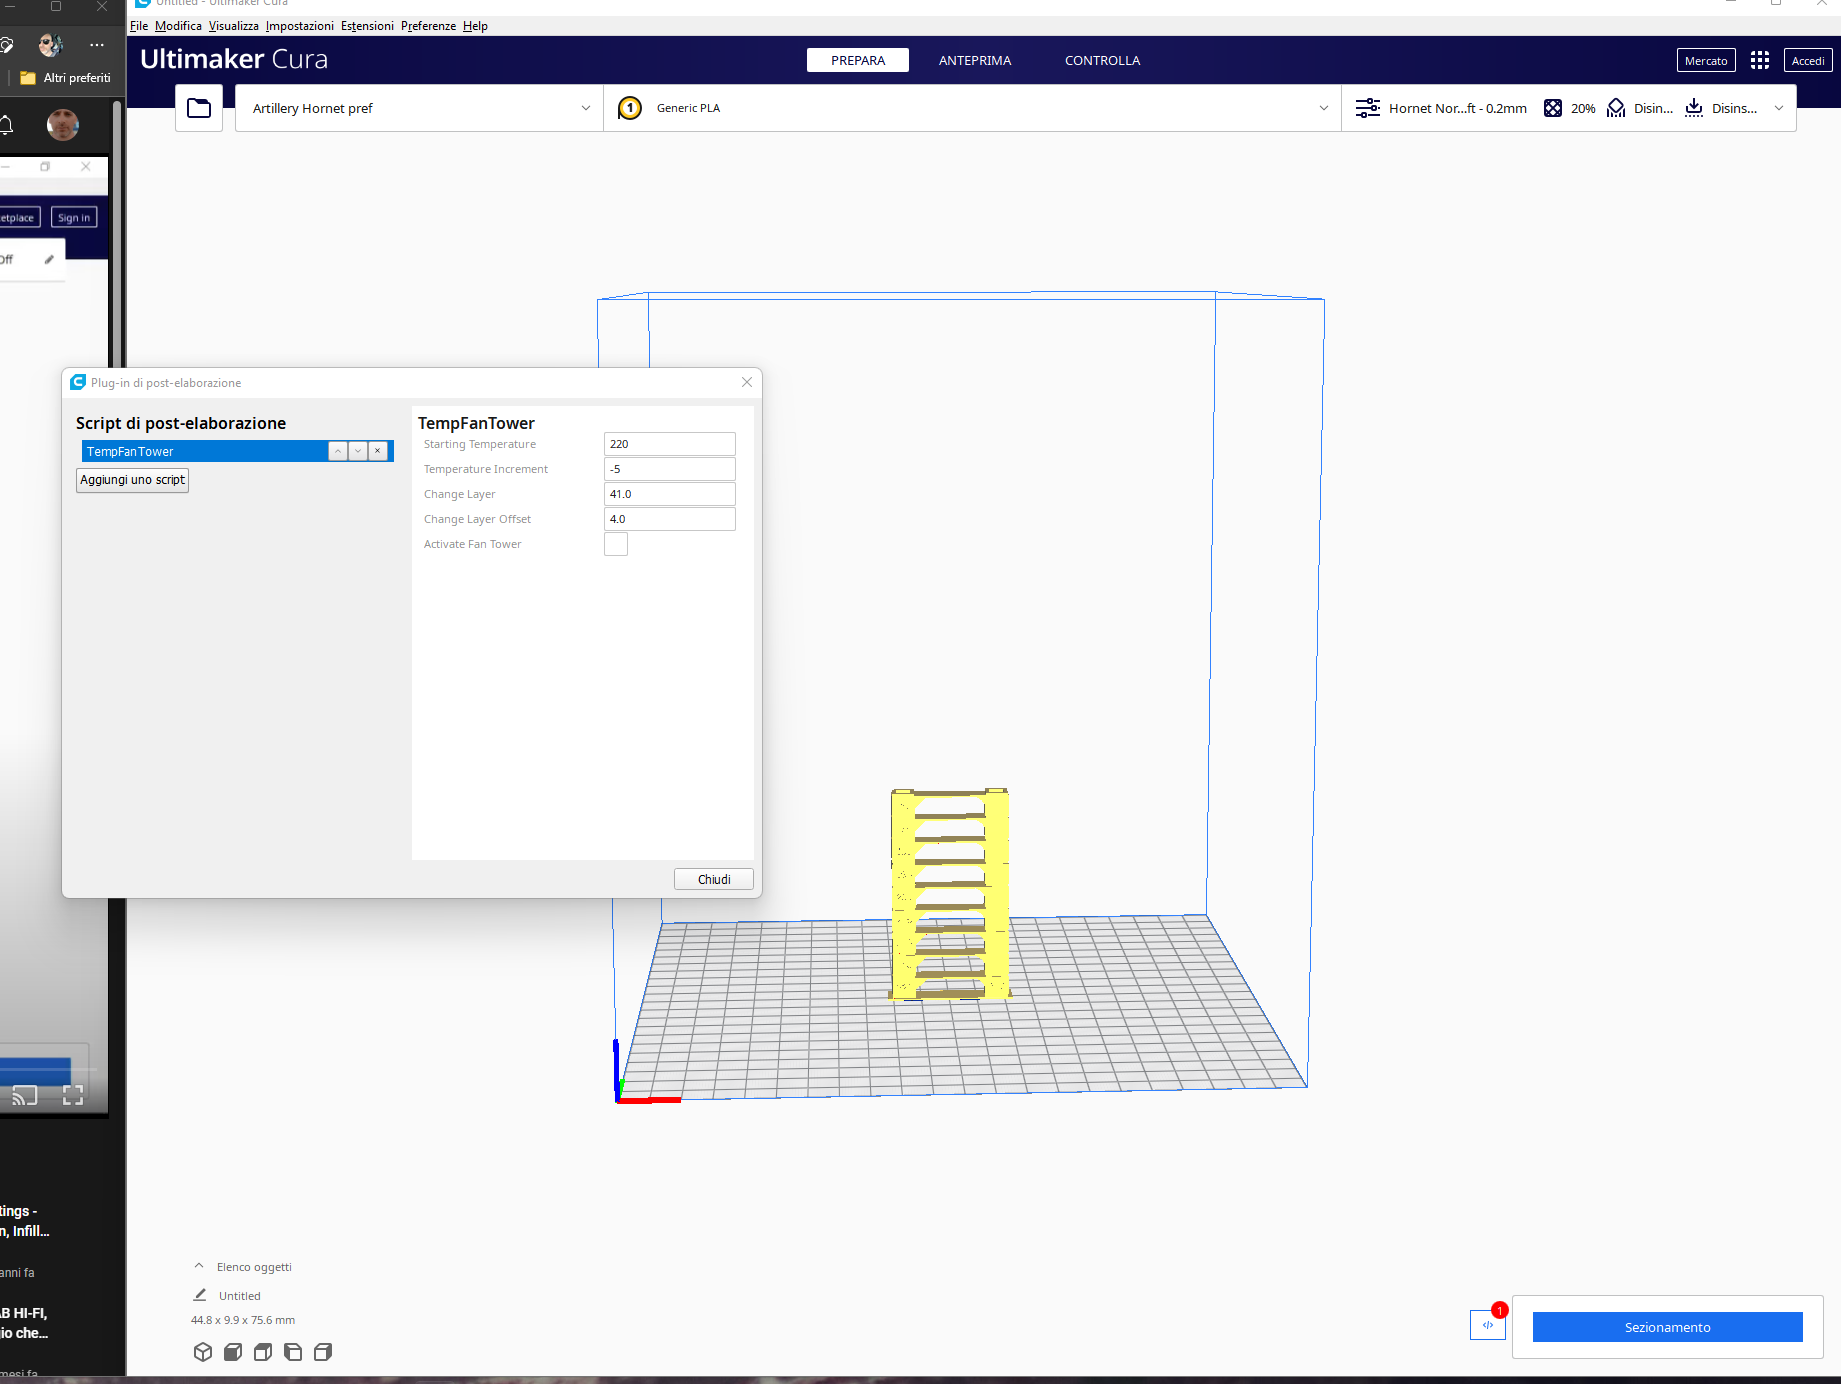Viewport: 1841px width, 1384px height.
Task: Click the build plate adhesion icon
Action: pyautogui.click(x=1694, y=108)
